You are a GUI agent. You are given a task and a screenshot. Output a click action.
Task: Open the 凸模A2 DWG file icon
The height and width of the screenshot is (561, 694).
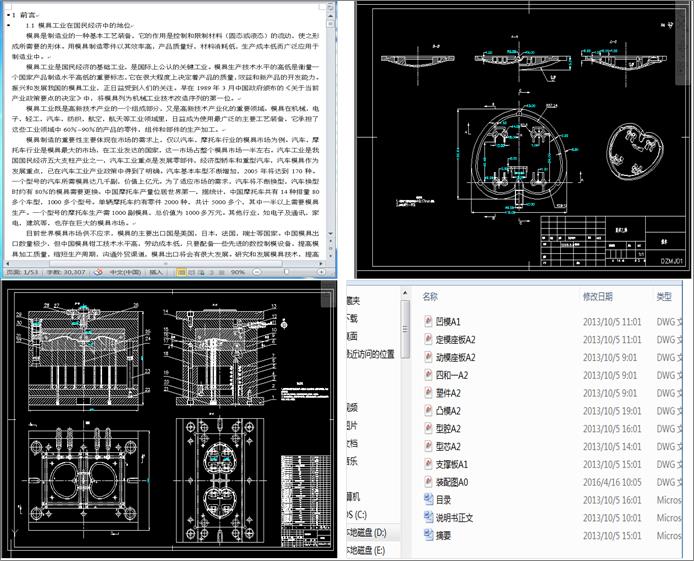point(428,411)
